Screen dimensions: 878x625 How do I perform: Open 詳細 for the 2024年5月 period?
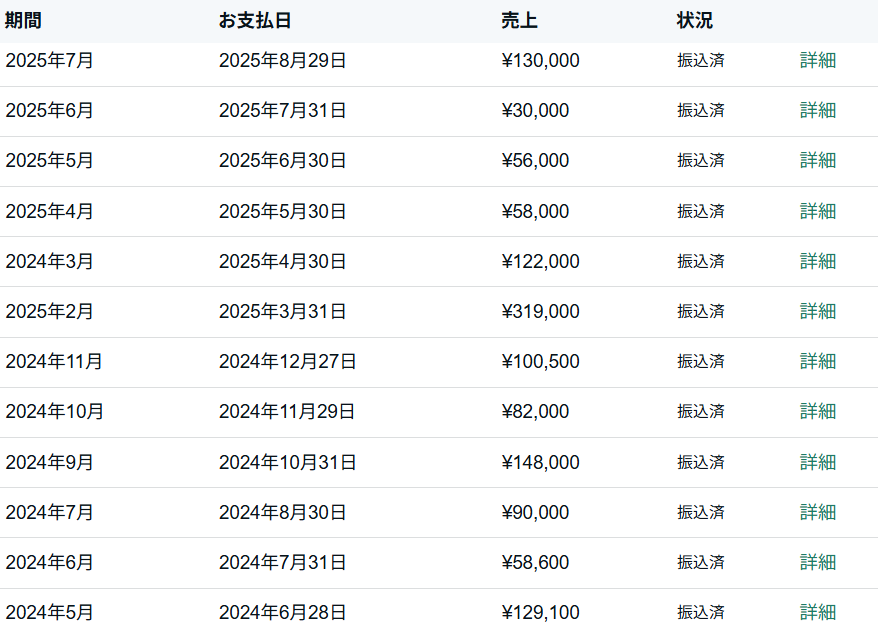[817, 612]
